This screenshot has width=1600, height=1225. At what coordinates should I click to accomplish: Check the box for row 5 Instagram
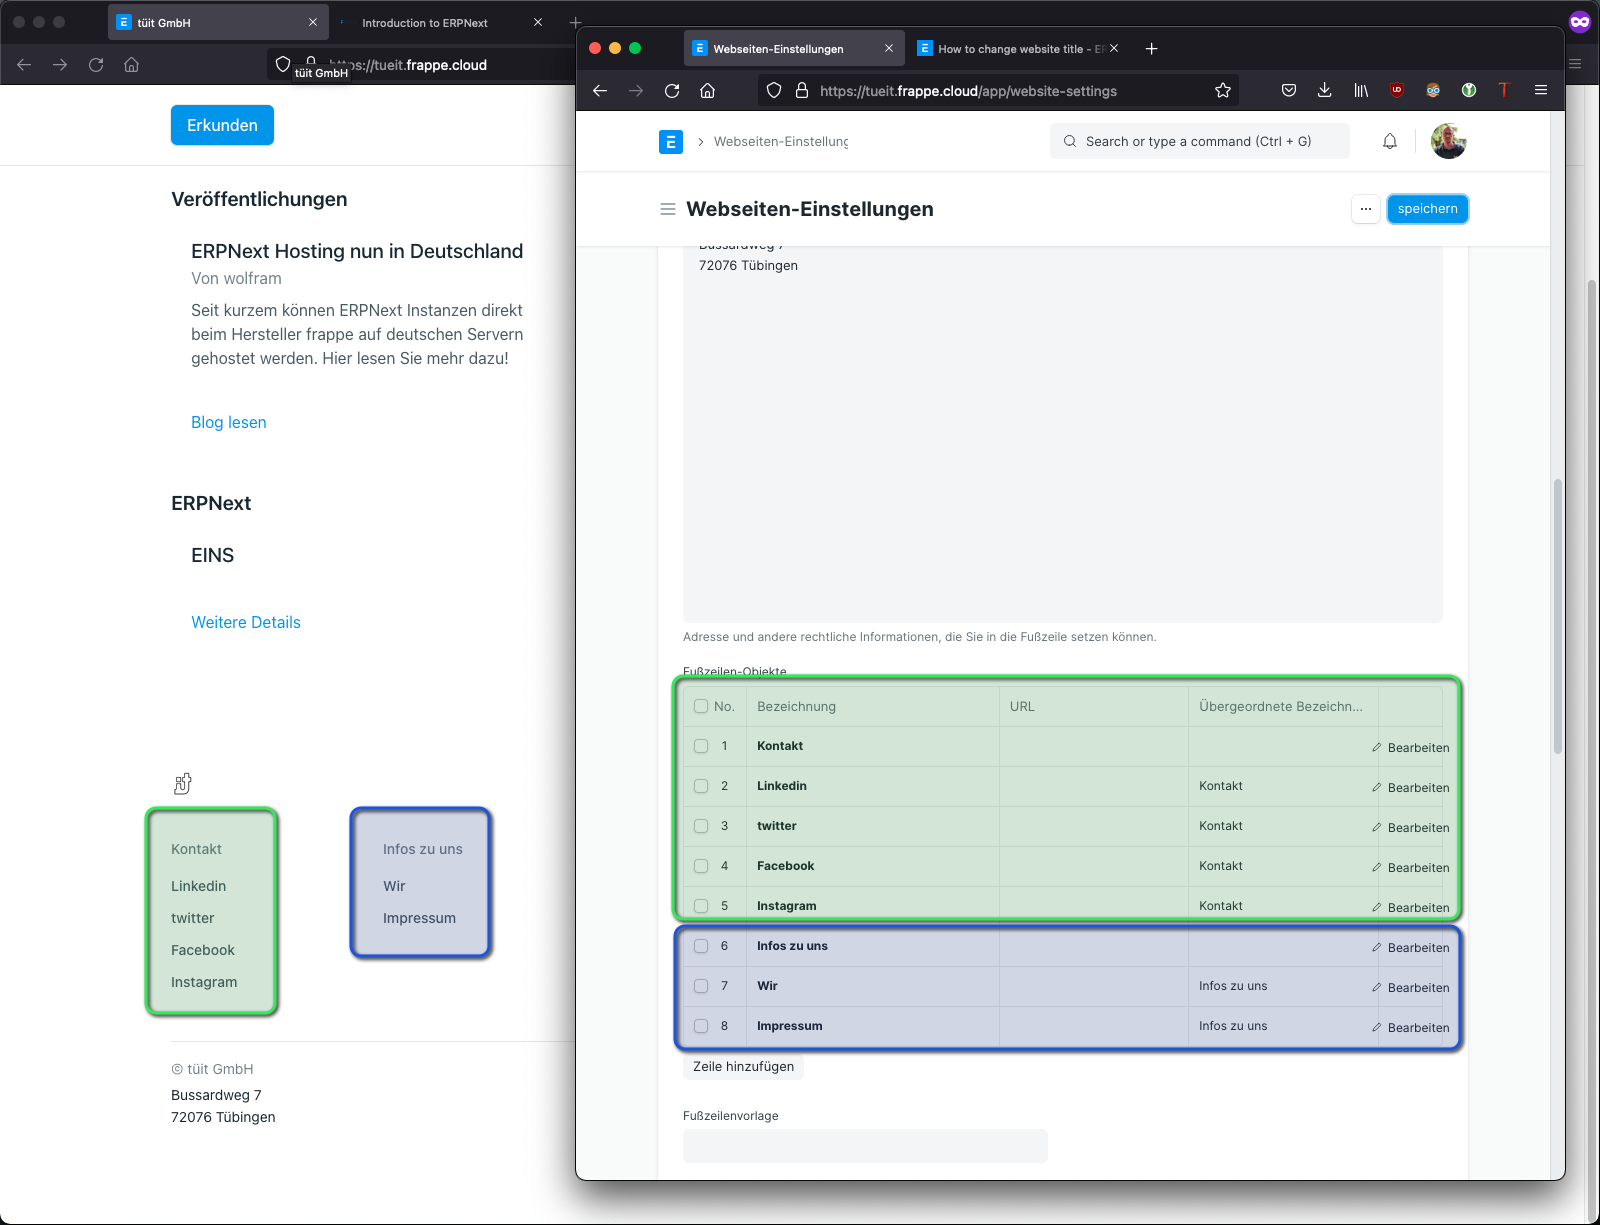pyautogui.click(x=701, y=906)
